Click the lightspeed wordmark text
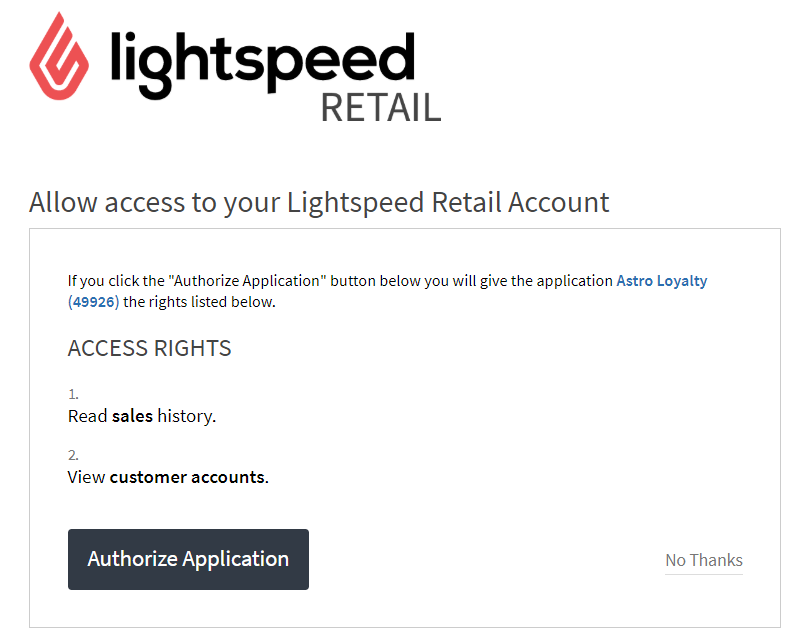Viewport: 808px width, 640px height. tap(263, 64)
